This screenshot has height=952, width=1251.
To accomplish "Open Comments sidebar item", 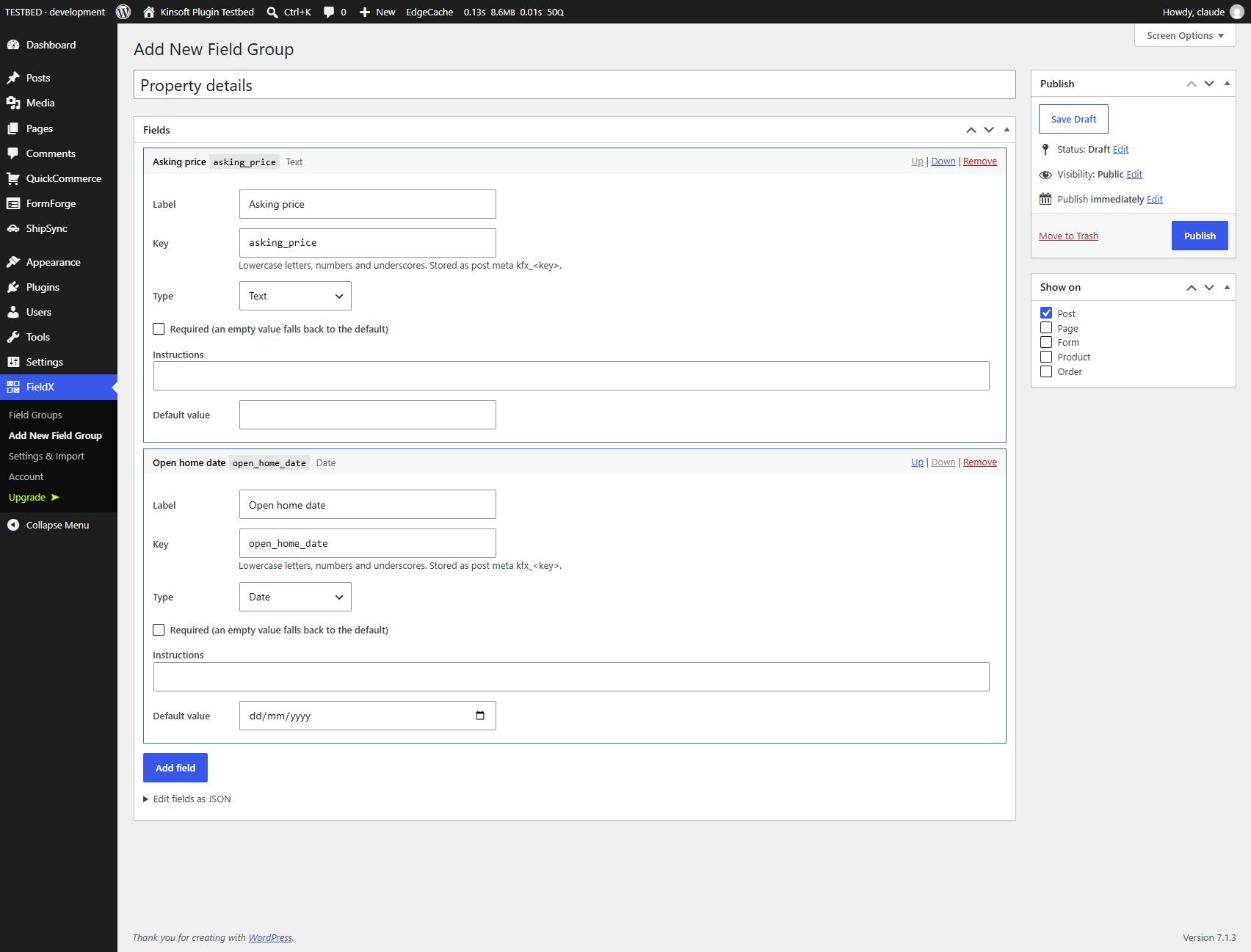I will pyautogui.click(x=58, y=153).
